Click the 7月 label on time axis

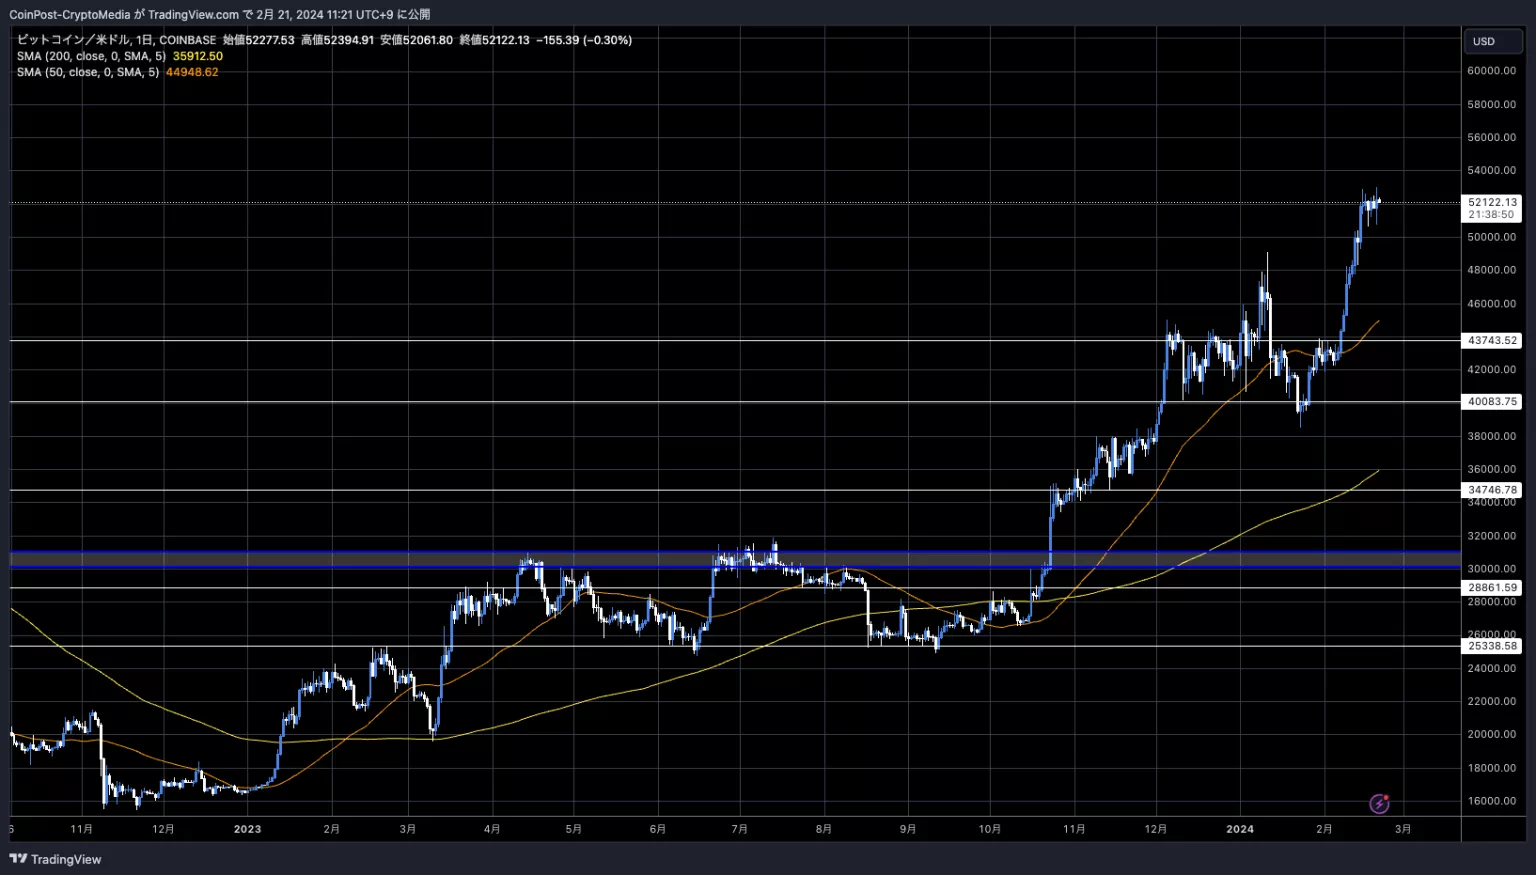pos(740,829)
